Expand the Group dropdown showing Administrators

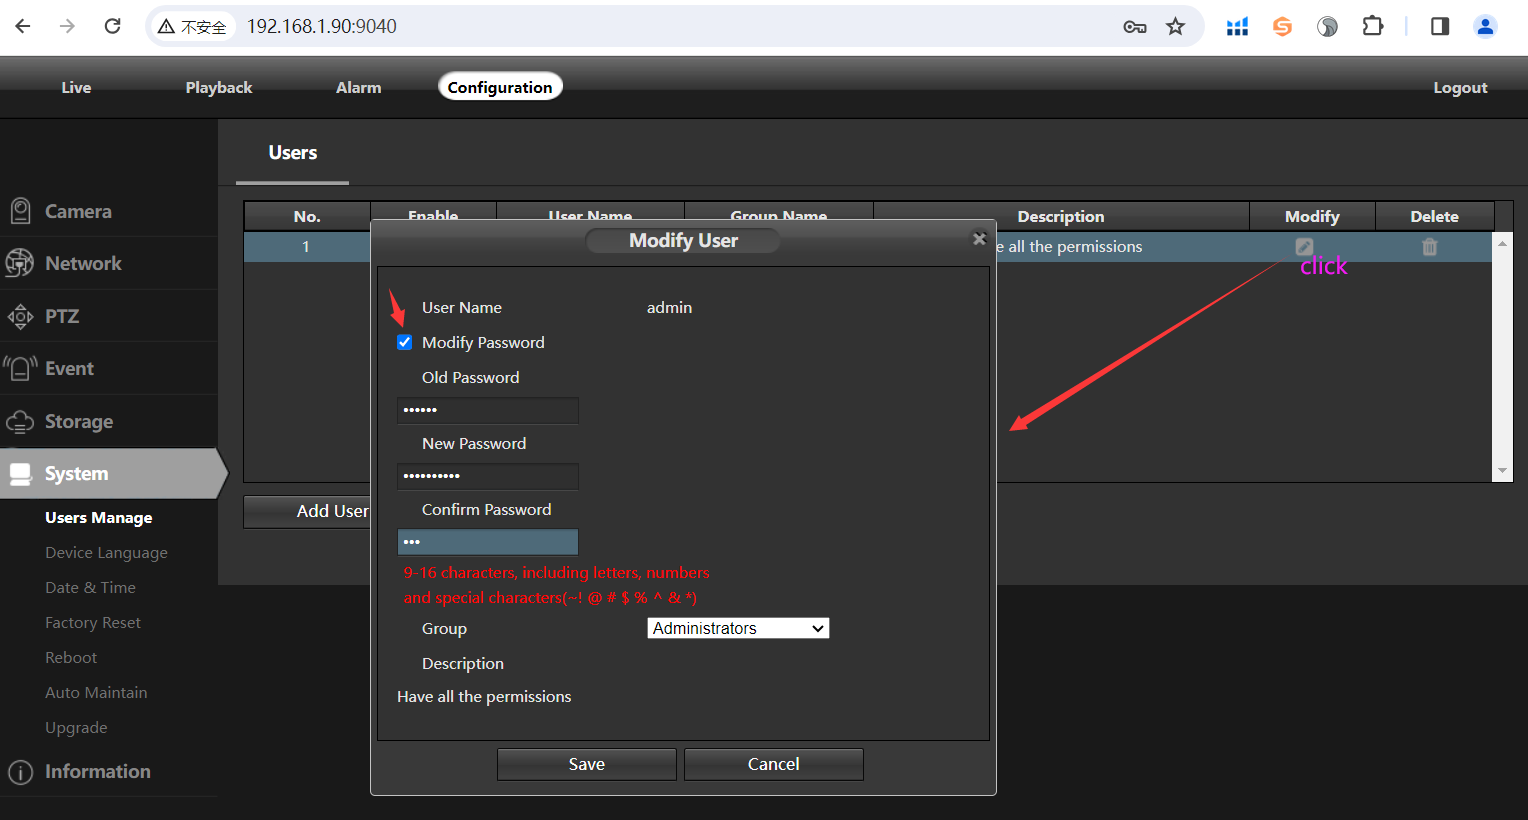pyautogui.click(x=738, y=628)
